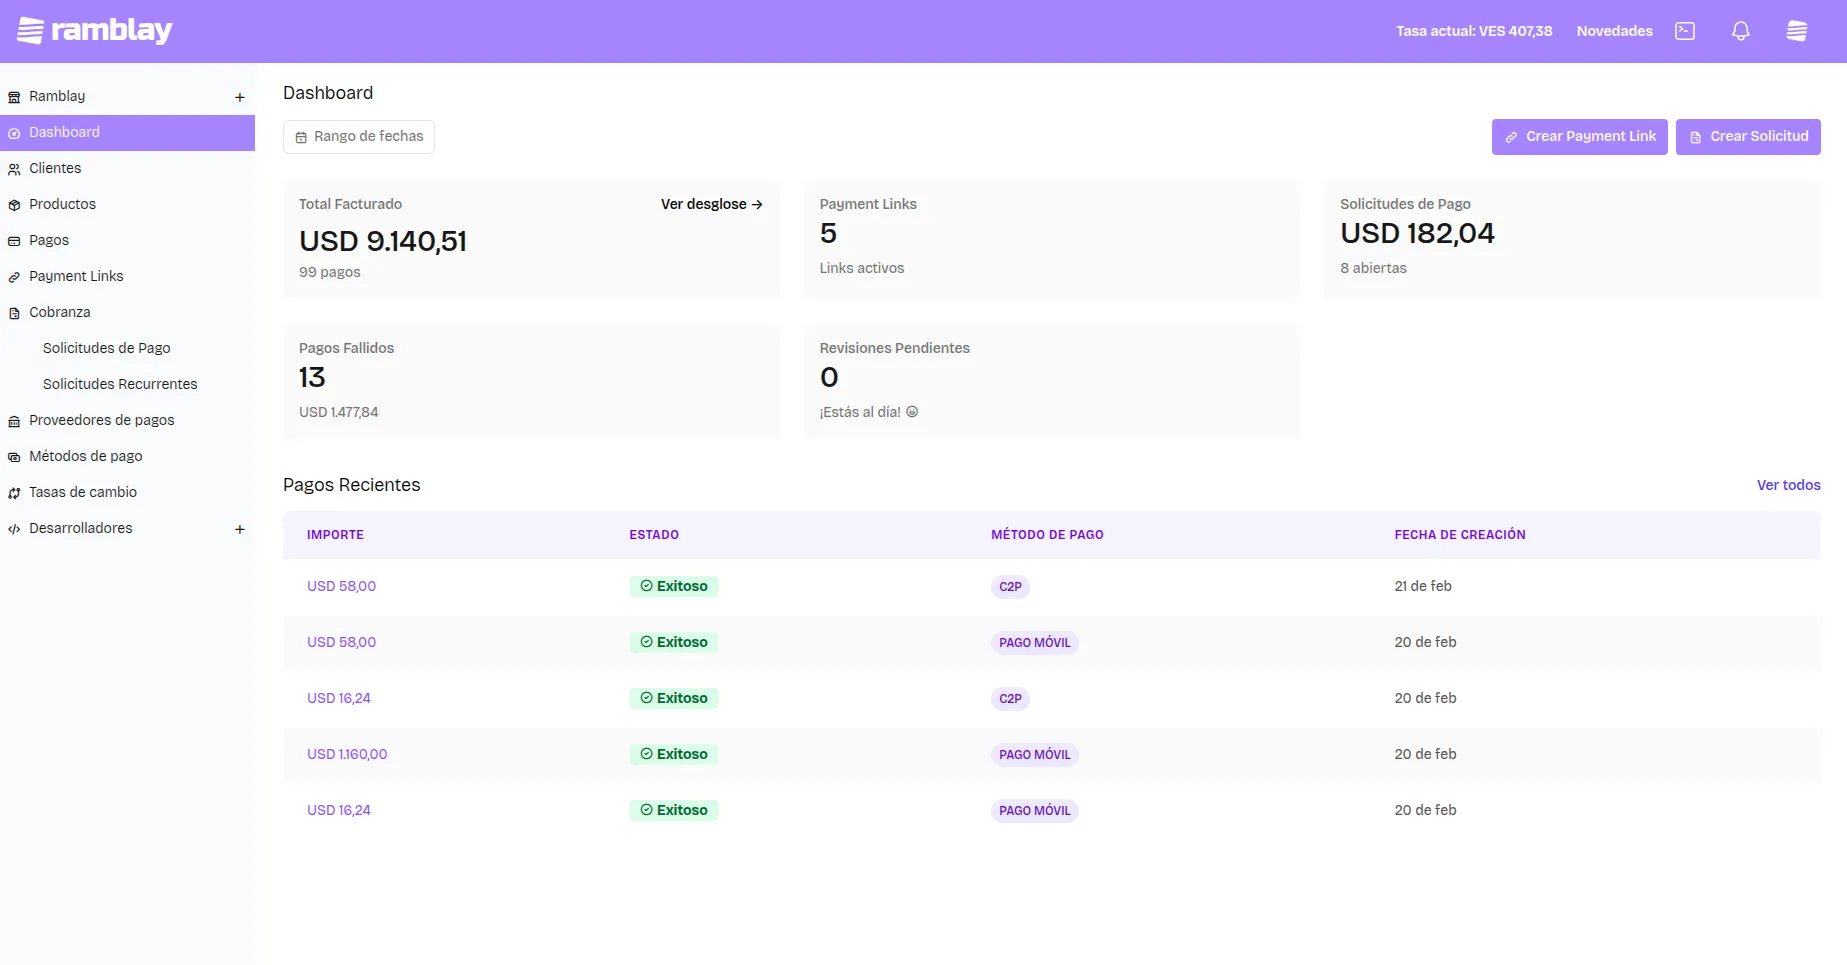Open the notifications bell icon
This screenshot has width=1847, height=965.
click(x=1740, y=30)
